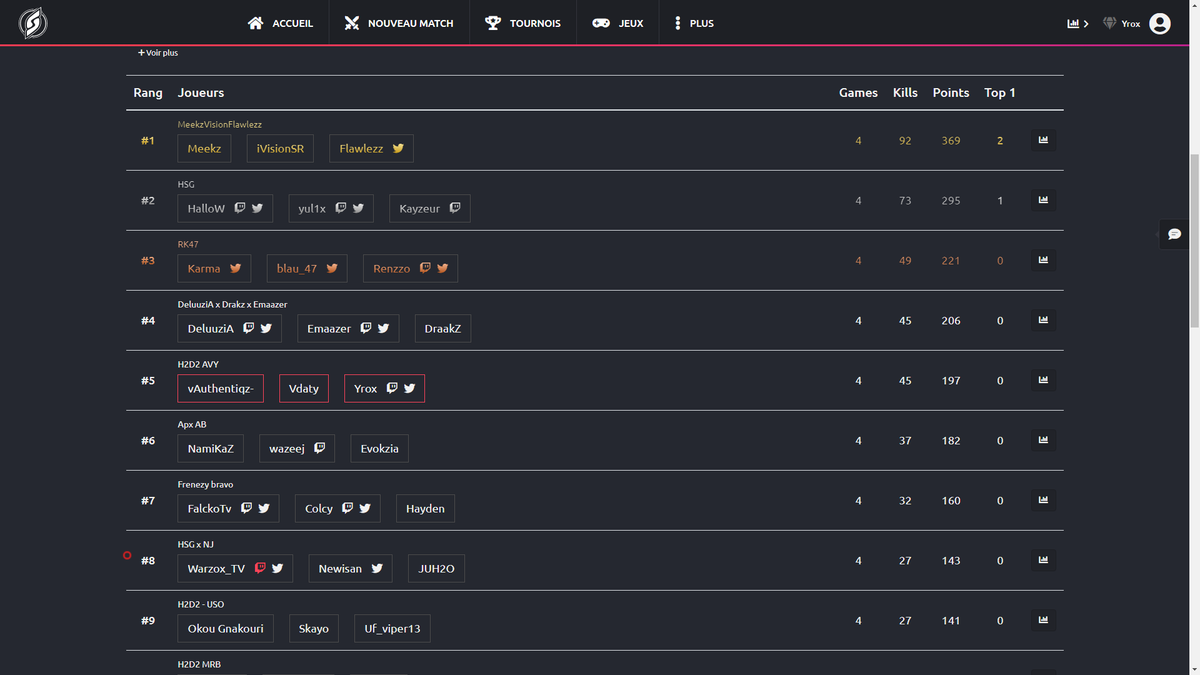Open HalloW's Twitter icon
Screen dimensions: 1200x675
[x=257, y=208]
